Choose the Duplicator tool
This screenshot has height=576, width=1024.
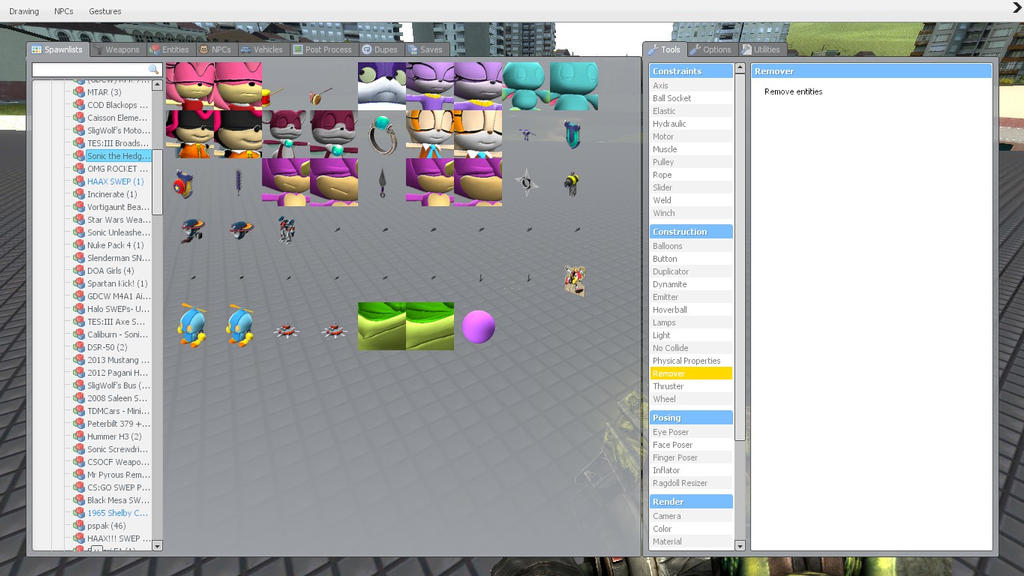[x=691, y=272]
